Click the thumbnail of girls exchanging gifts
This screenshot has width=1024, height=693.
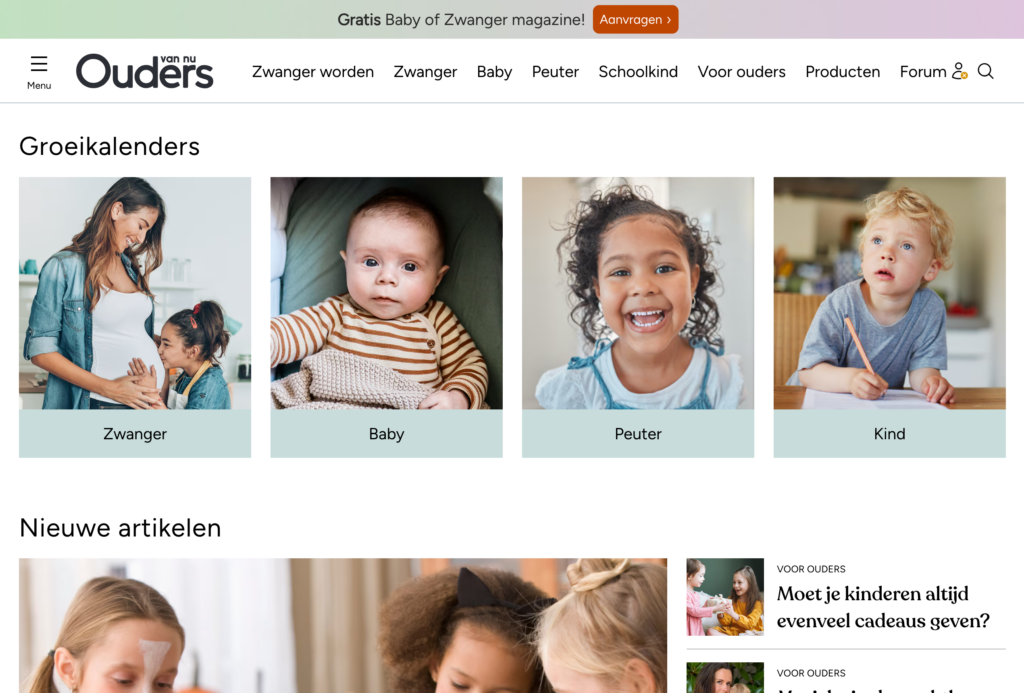coord(725,596)
